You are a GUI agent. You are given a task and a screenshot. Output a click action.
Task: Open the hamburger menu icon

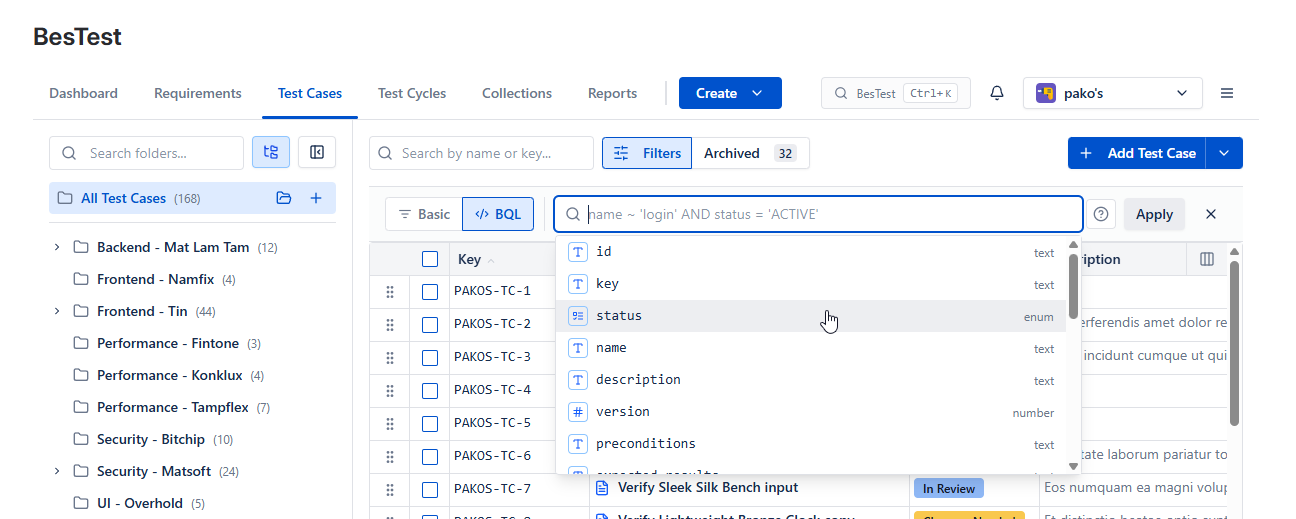click(x=1227, y=93)
